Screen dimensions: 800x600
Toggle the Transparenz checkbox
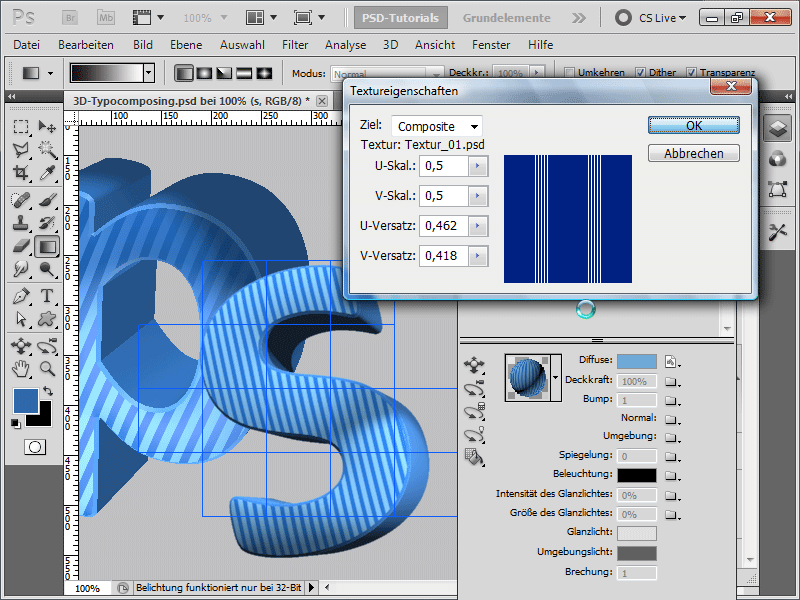(x=691, y=72)
